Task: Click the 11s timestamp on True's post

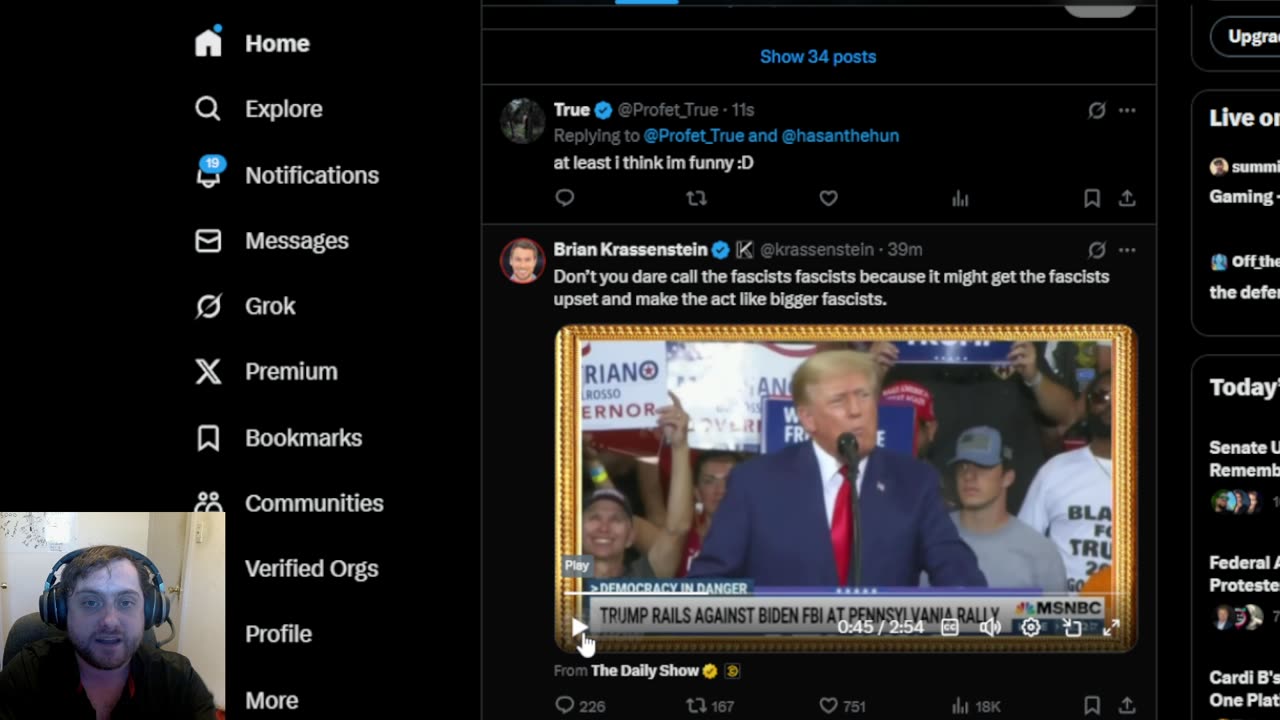Action: 742,110
